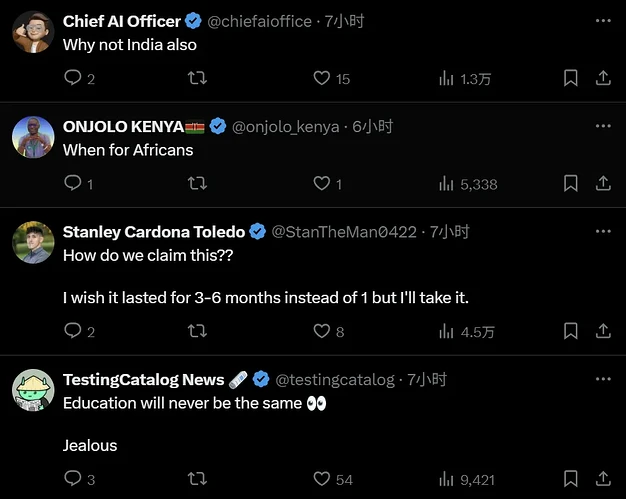Click Chief AI Officer's avatar
The image size is (626, 499).
tap(33, 32)
